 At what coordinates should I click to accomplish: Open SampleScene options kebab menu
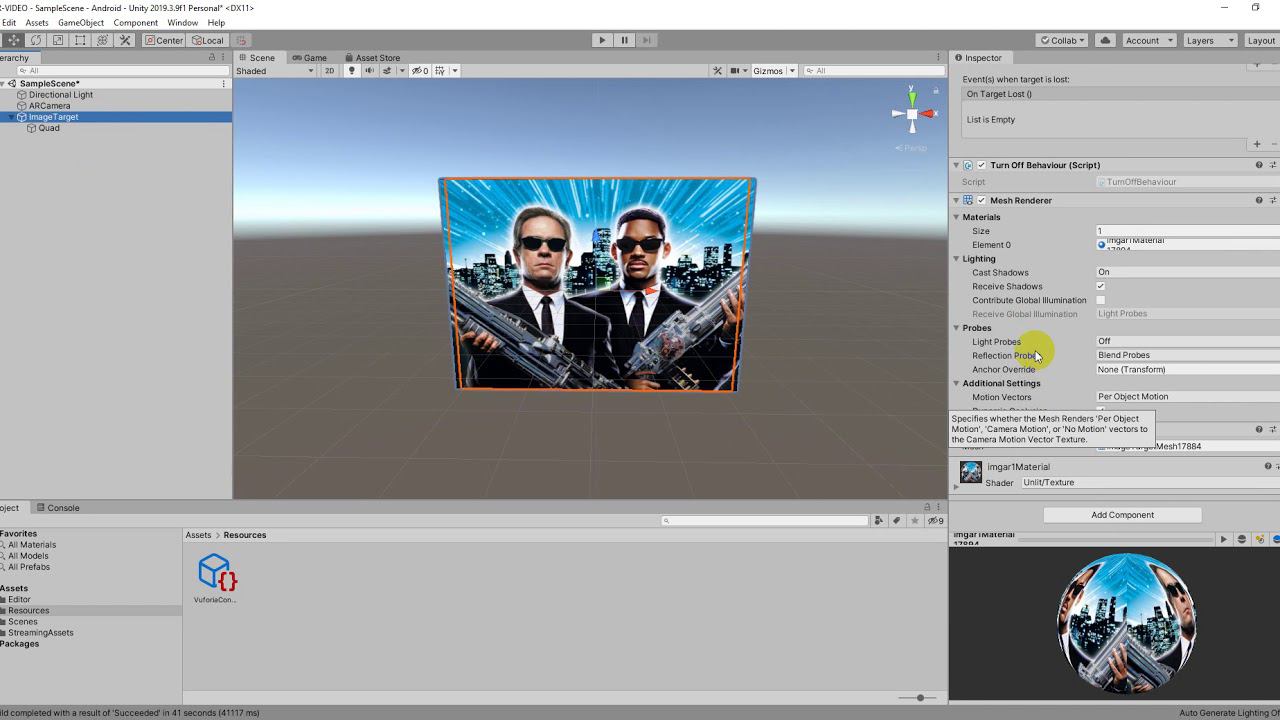tap(223, 84)
